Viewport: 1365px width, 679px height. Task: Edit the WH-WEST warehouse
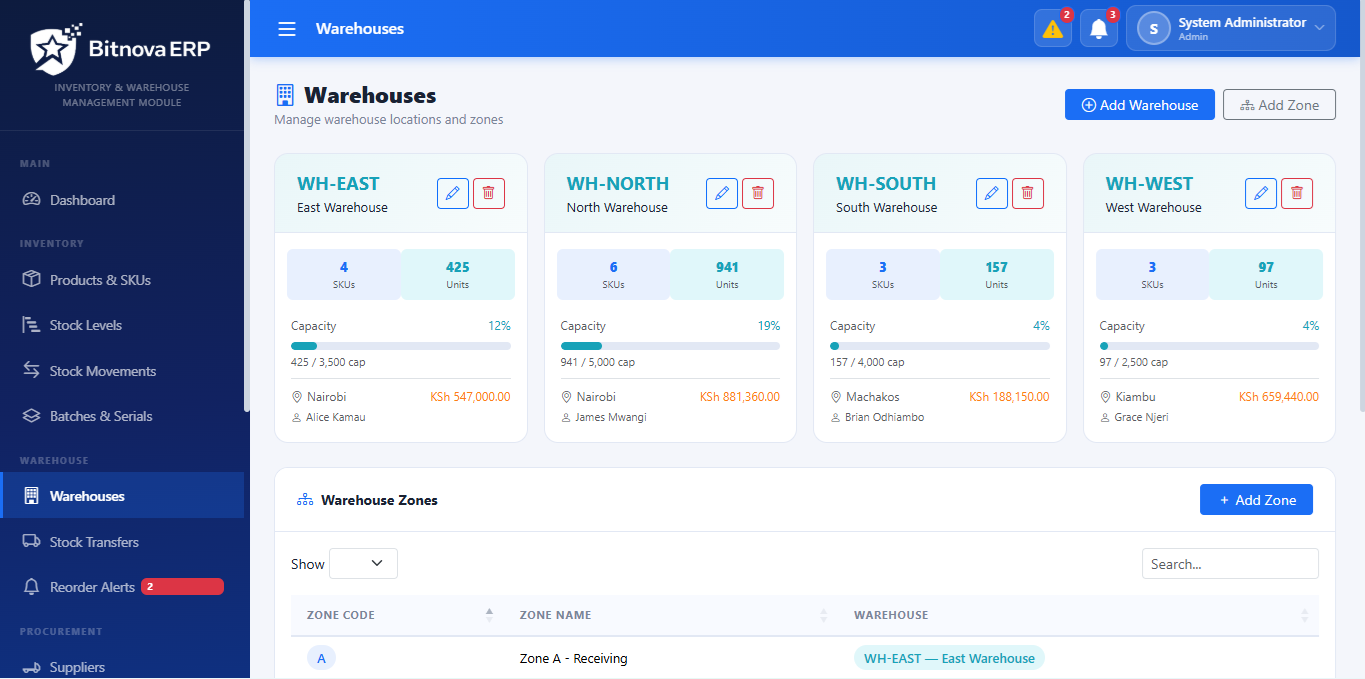coord(1261,193)
